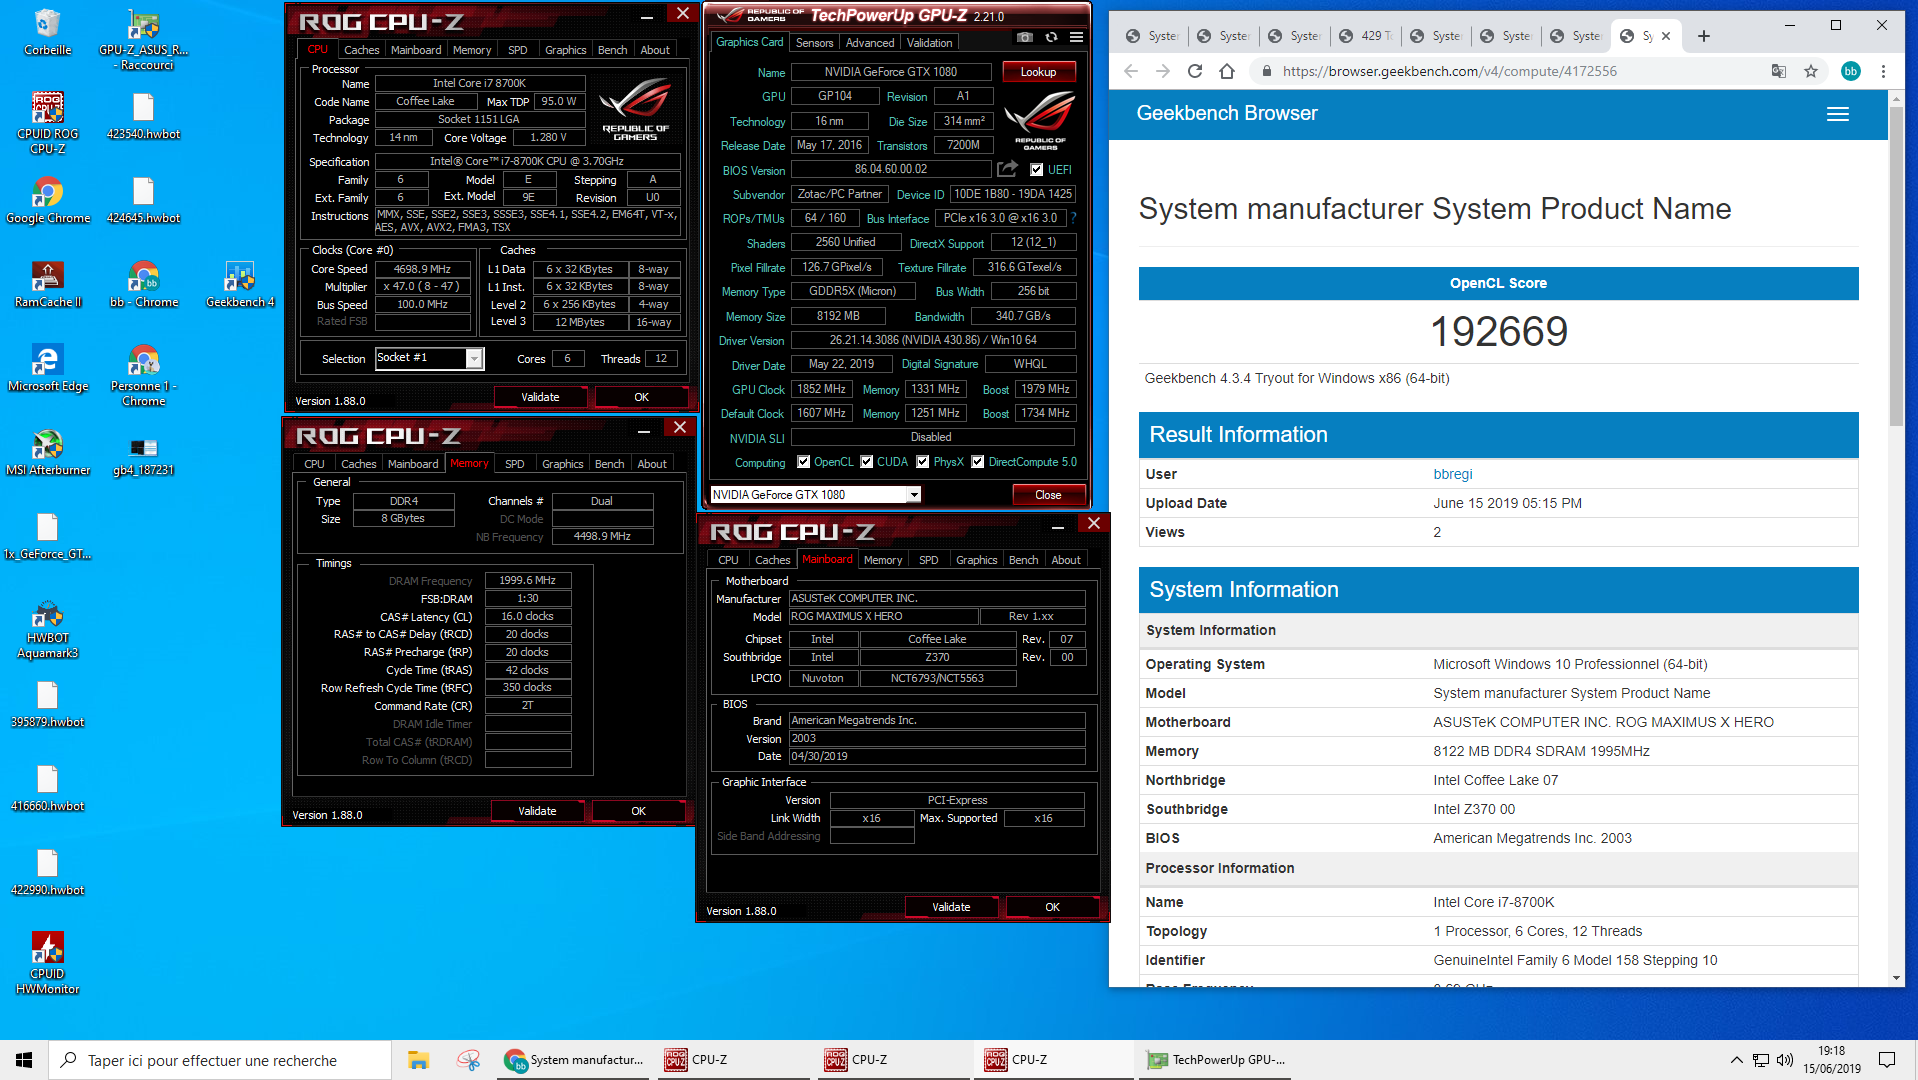
Task: Open the SPD tab in CPU-Z Memory window
Action: pyautogui.click(x=514, y=464)
